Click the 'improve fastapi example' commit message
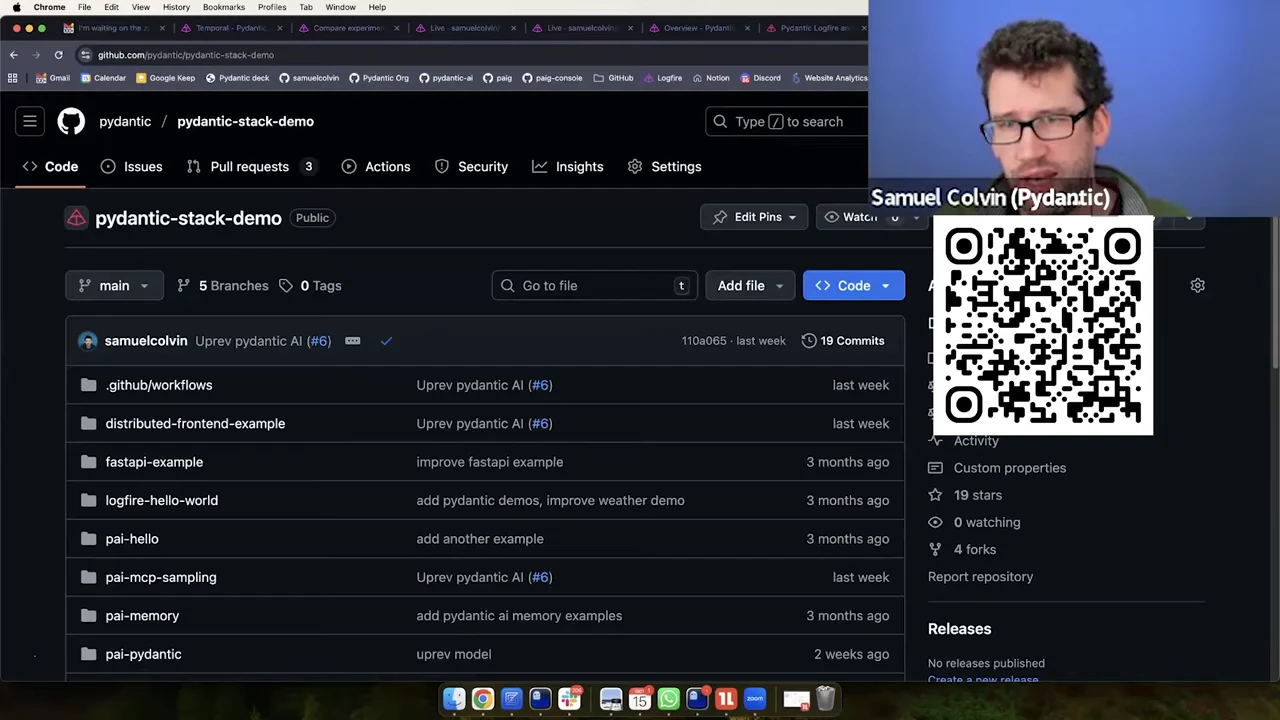 (490, 462)
